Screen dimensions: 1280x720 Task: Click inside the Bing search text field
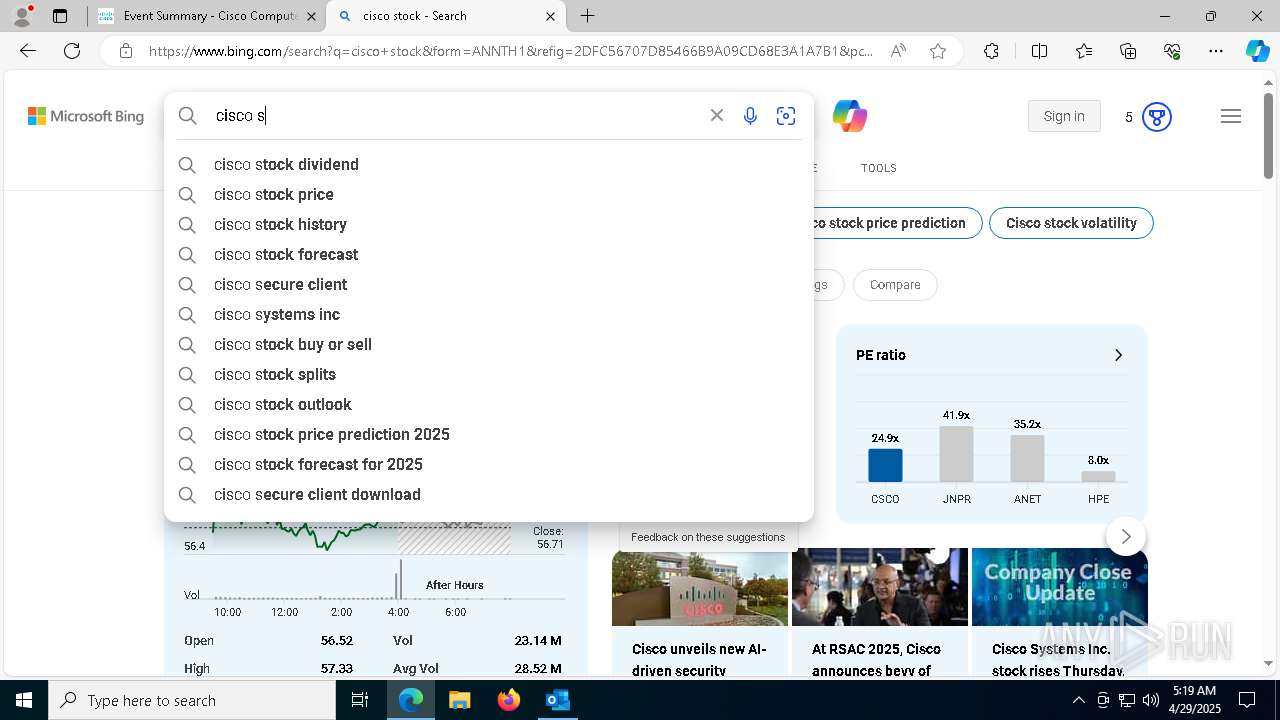coord(455,116)
